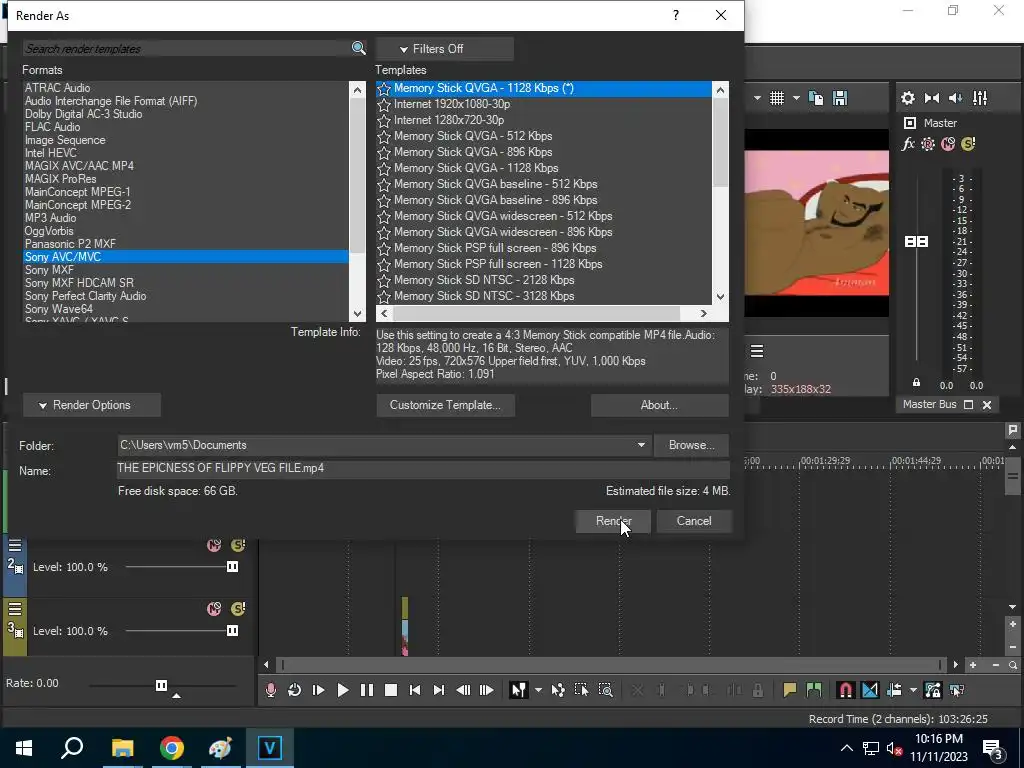Copy snapshot to clipboard in preview
1024x768 pixels.
(816, 98)
